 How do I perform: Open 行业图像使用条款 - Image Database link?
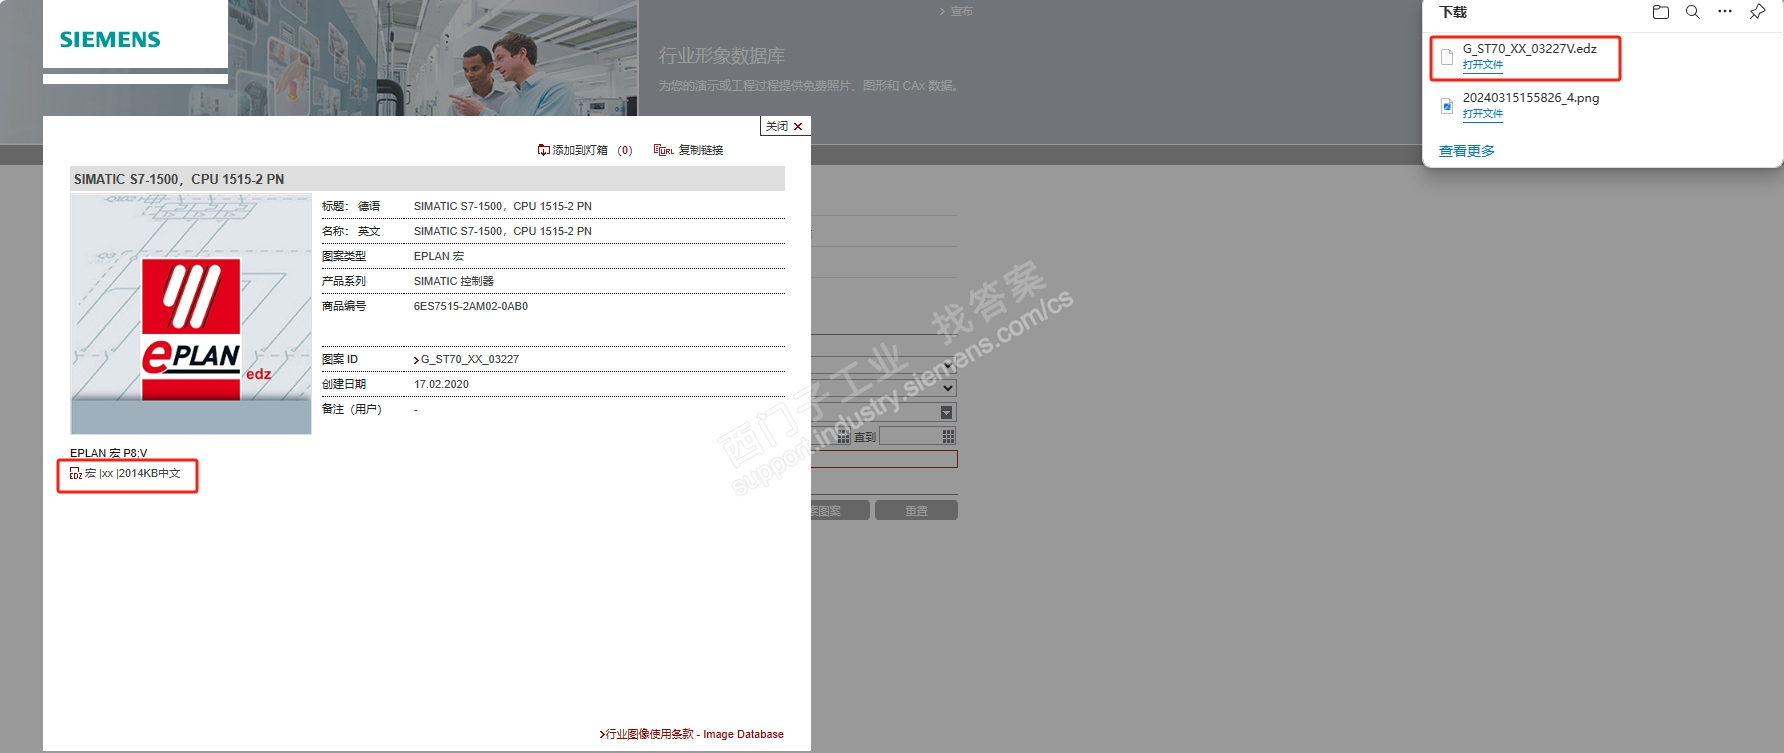click(692, 734)
